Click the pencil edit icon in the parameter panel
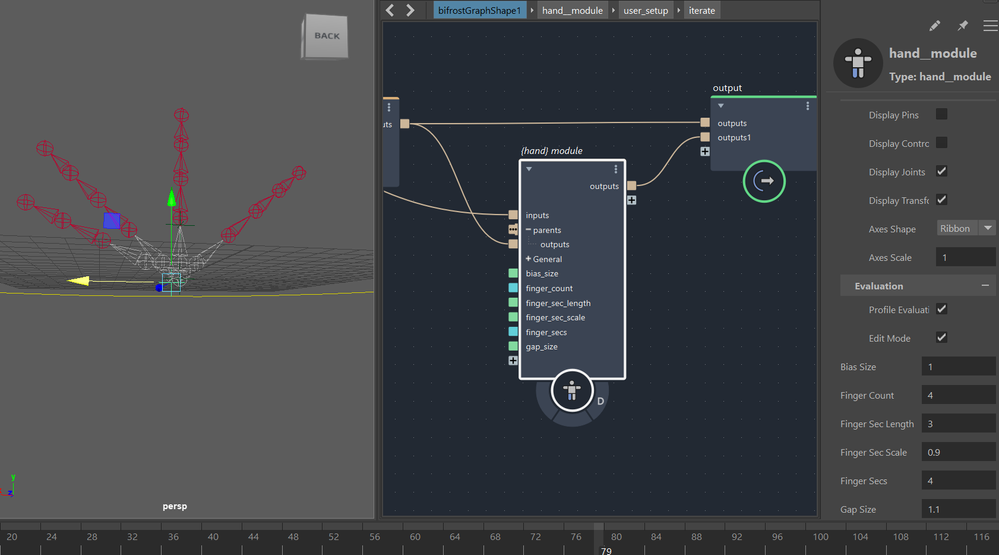 pyautogui.click(x=935, y=26)
